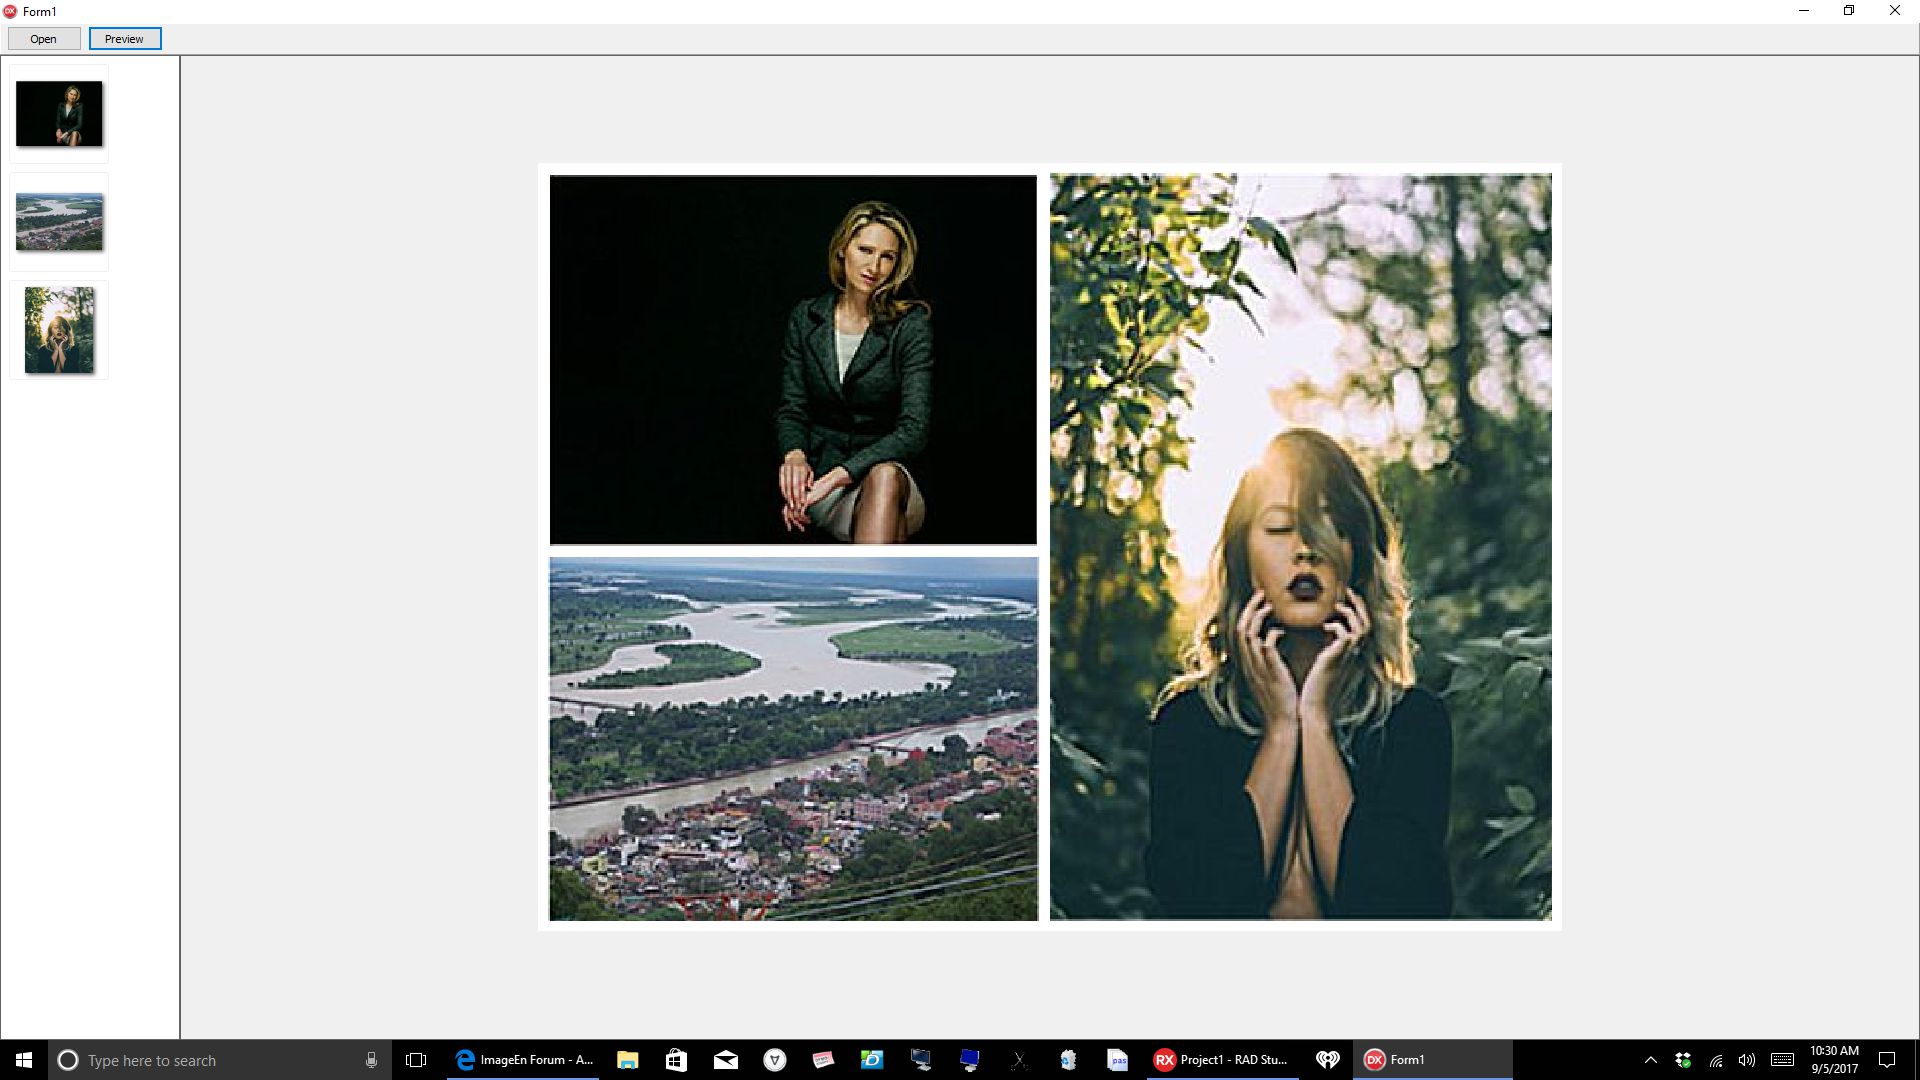1920x1080 pixels.
Task: Open the blue document-sync taskbar icon
Action: (1068, 1060)
